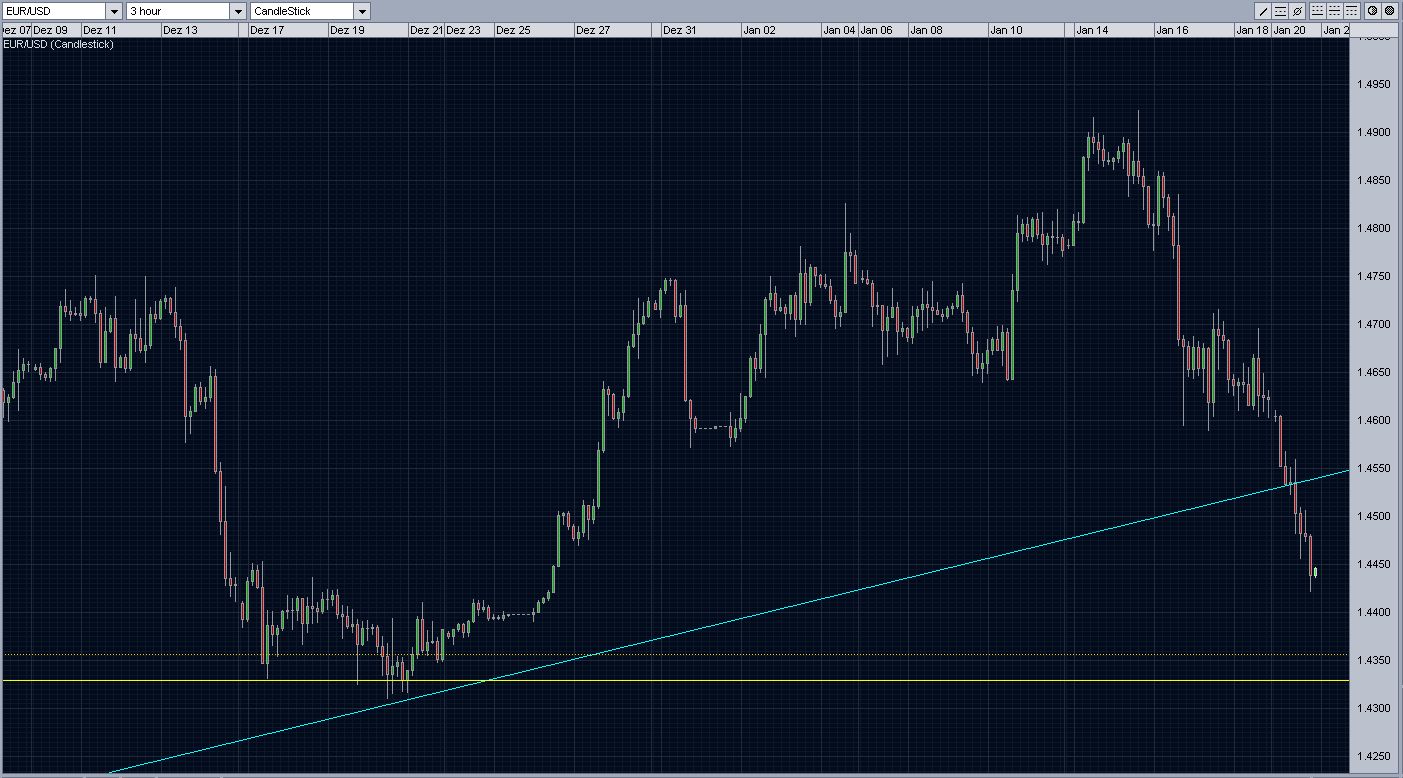
Task: Click the Jan 10 date label
Action: point(1006,30)
